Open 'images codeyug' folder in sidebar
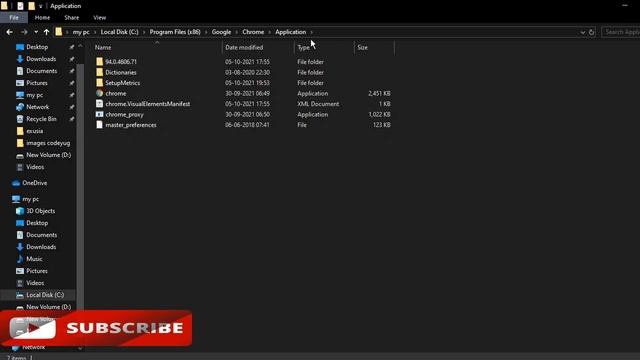The height and width of the screenshot is (360, 640). (x=48, y=143)
